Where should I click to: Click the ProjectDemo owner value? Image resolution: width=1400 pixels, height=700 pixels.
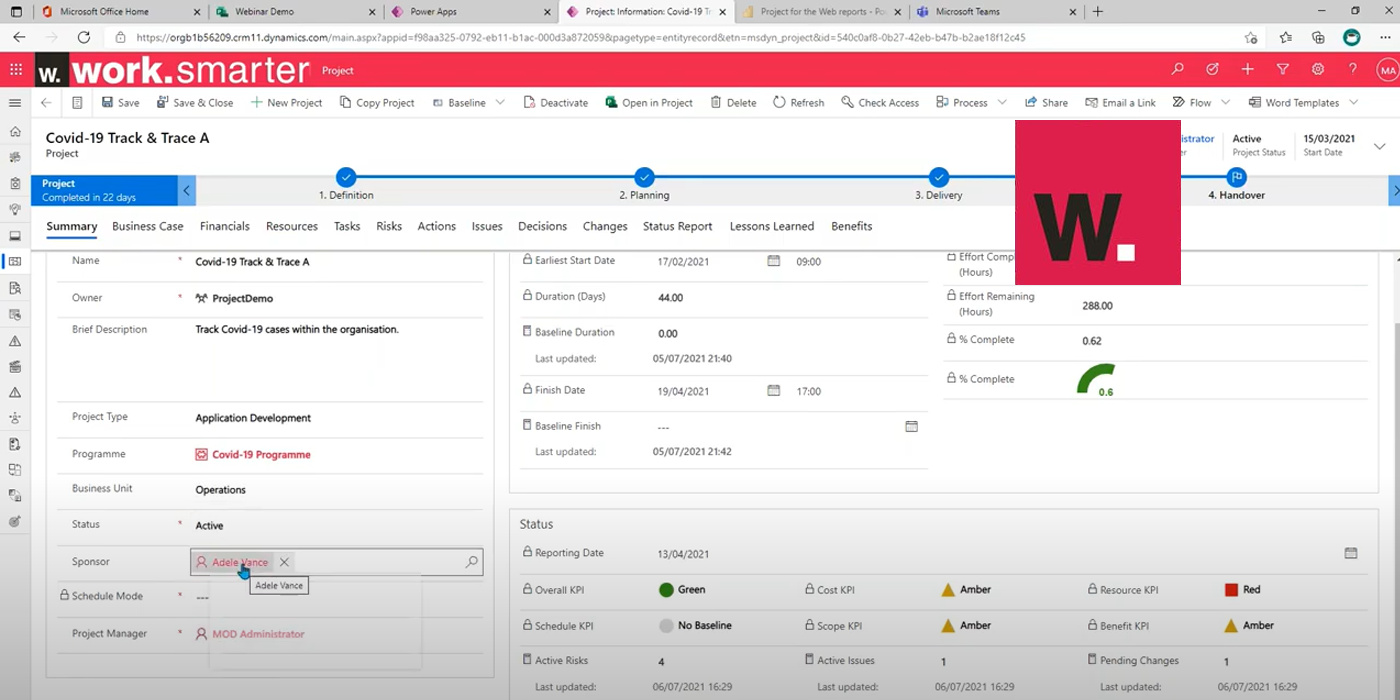(x=242, y=298)
